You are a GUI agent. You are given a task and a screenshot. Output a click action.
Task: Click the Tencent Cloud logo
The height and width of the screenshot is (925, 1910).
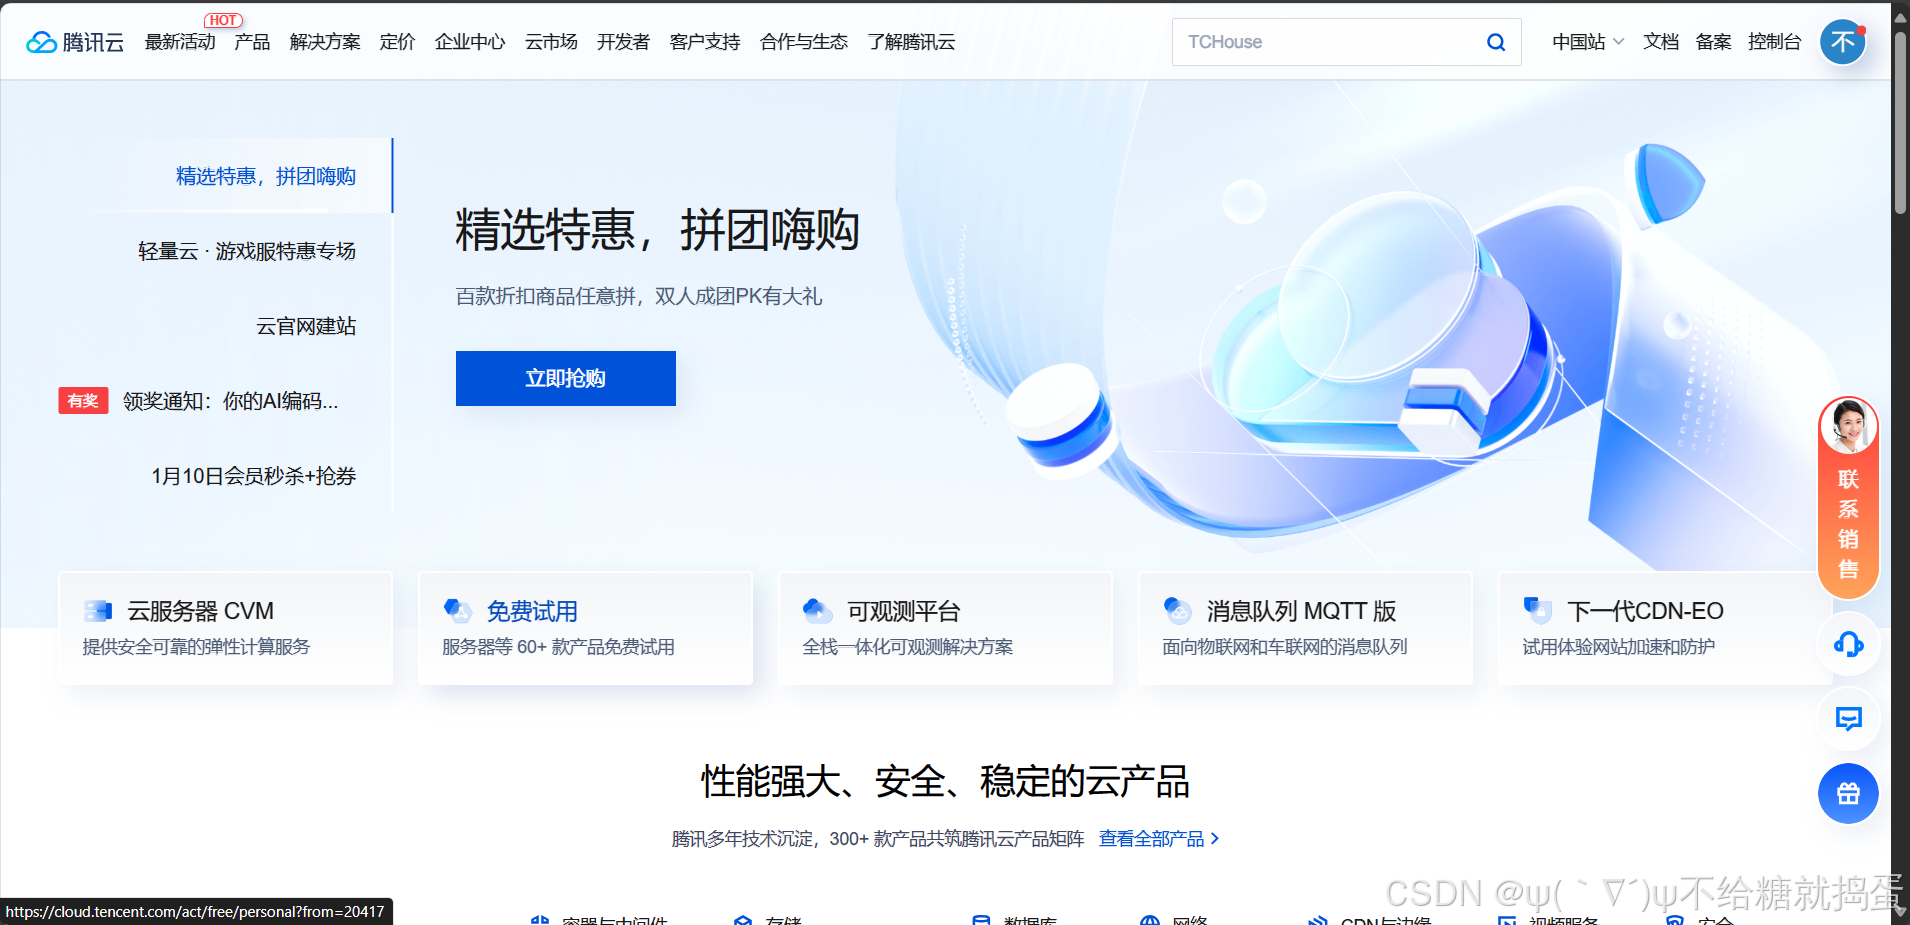point(75,42)
